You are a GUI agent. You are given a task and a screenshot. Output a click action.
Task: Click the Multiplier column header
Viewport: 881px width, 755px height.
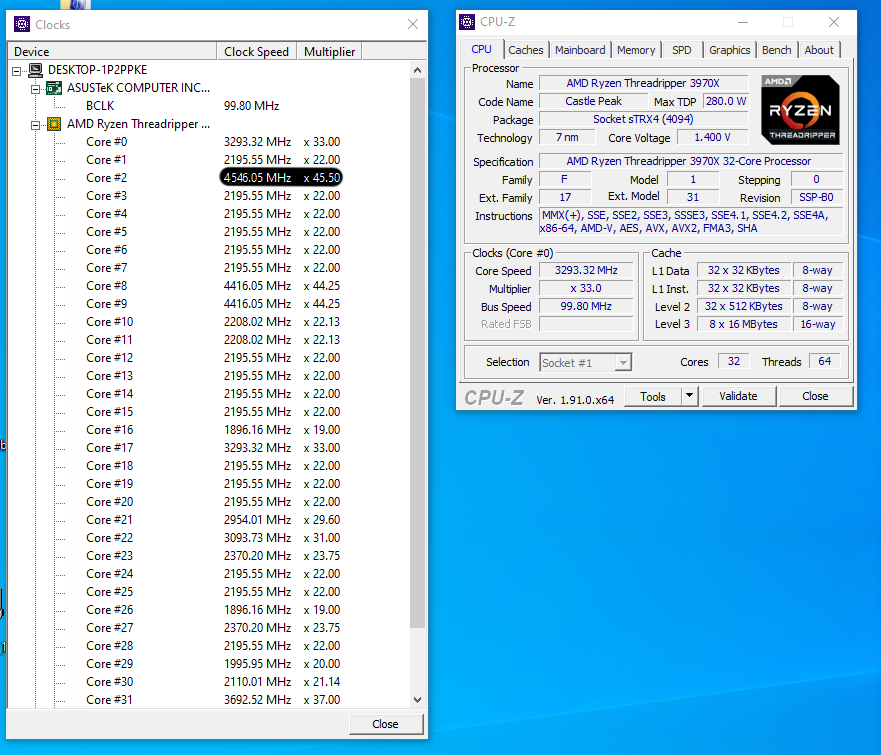(x=329, y=51)
